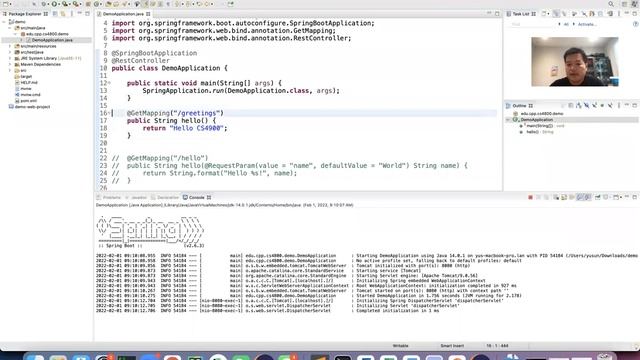Click the Open Perspective icon at the top right
640x360 pixels.
pos(624,4)
